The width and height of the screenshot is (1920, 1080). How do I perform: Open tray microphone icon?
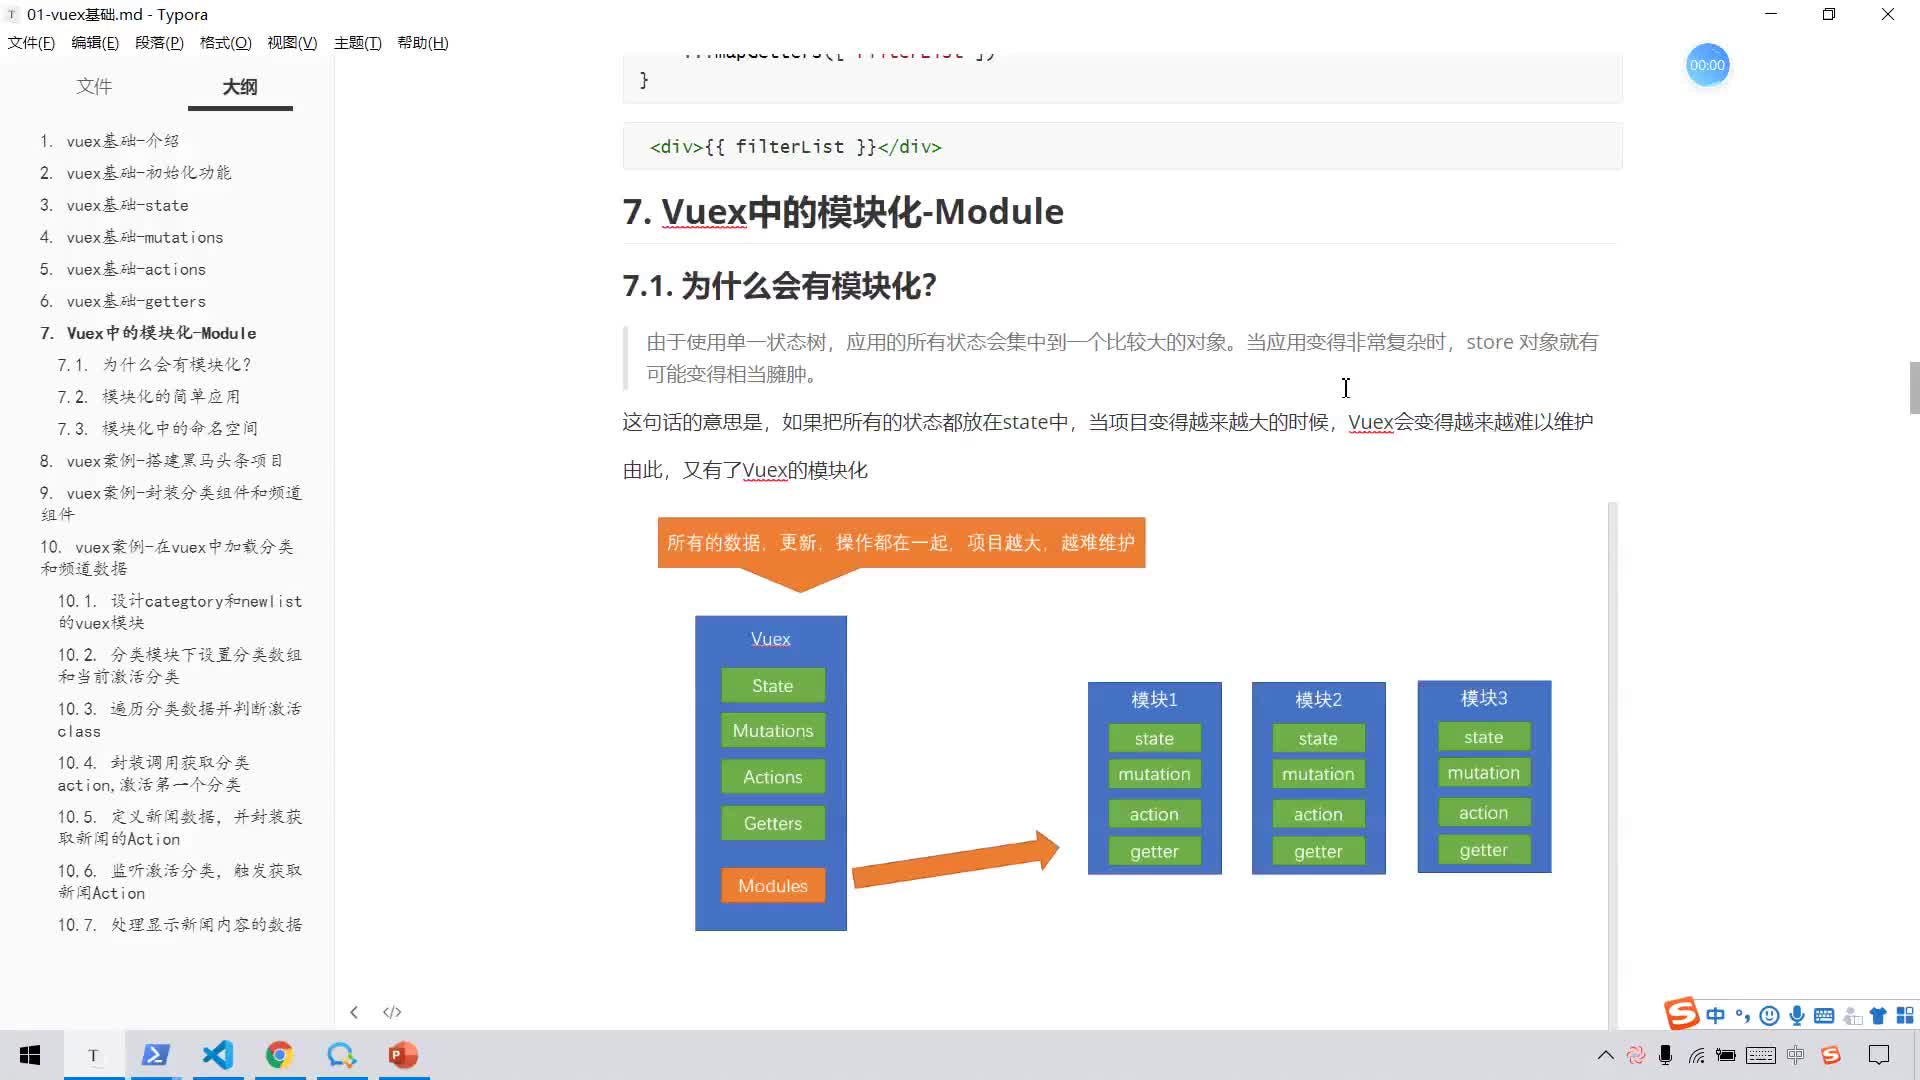tap(1665, 1055)
